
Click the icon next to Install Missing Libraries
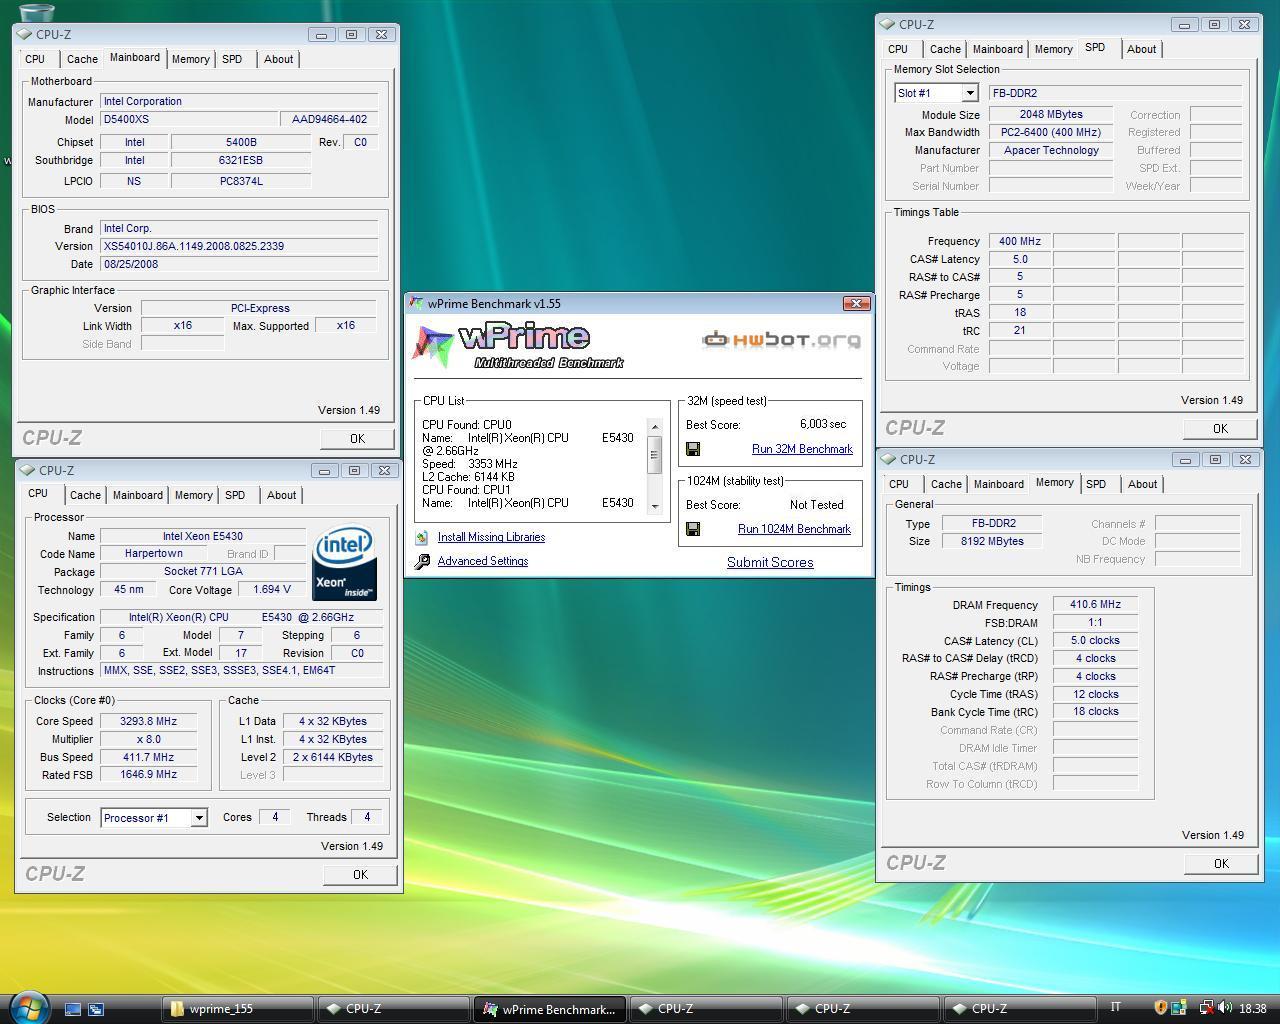coord(422,537)
